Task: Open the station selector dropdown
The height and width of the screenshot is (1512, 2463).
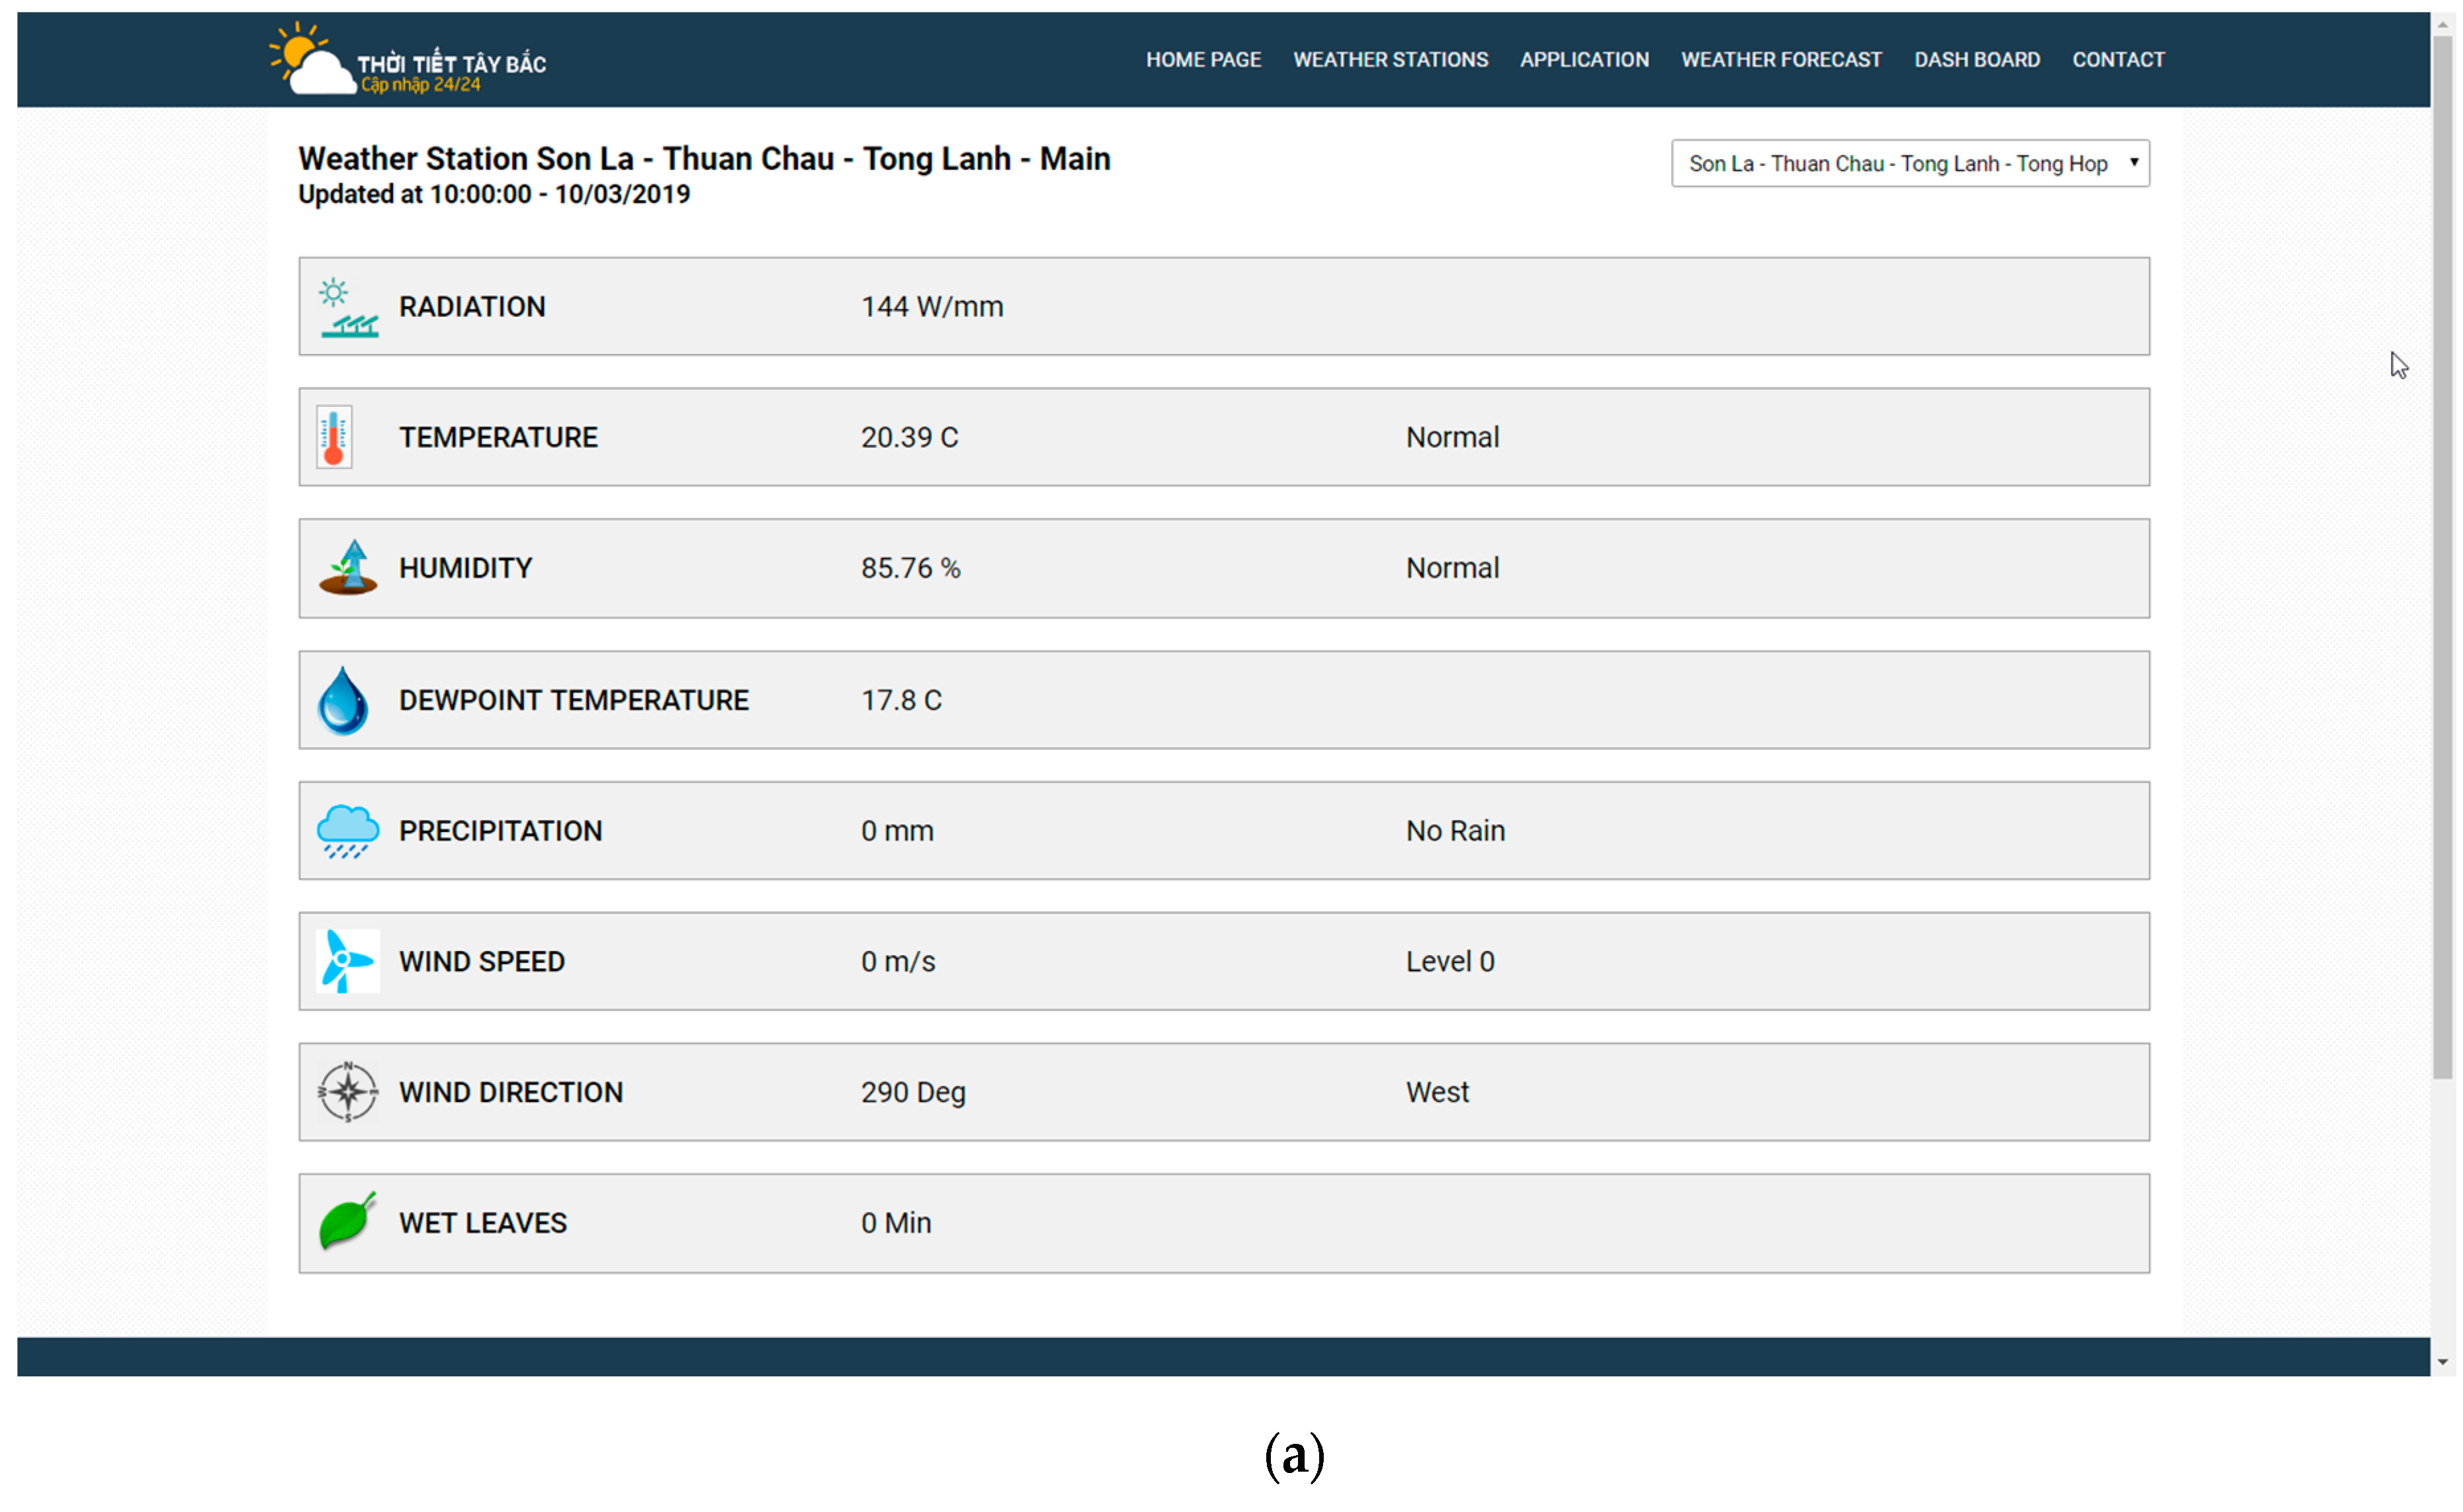Action: [x=1909, y=163]
